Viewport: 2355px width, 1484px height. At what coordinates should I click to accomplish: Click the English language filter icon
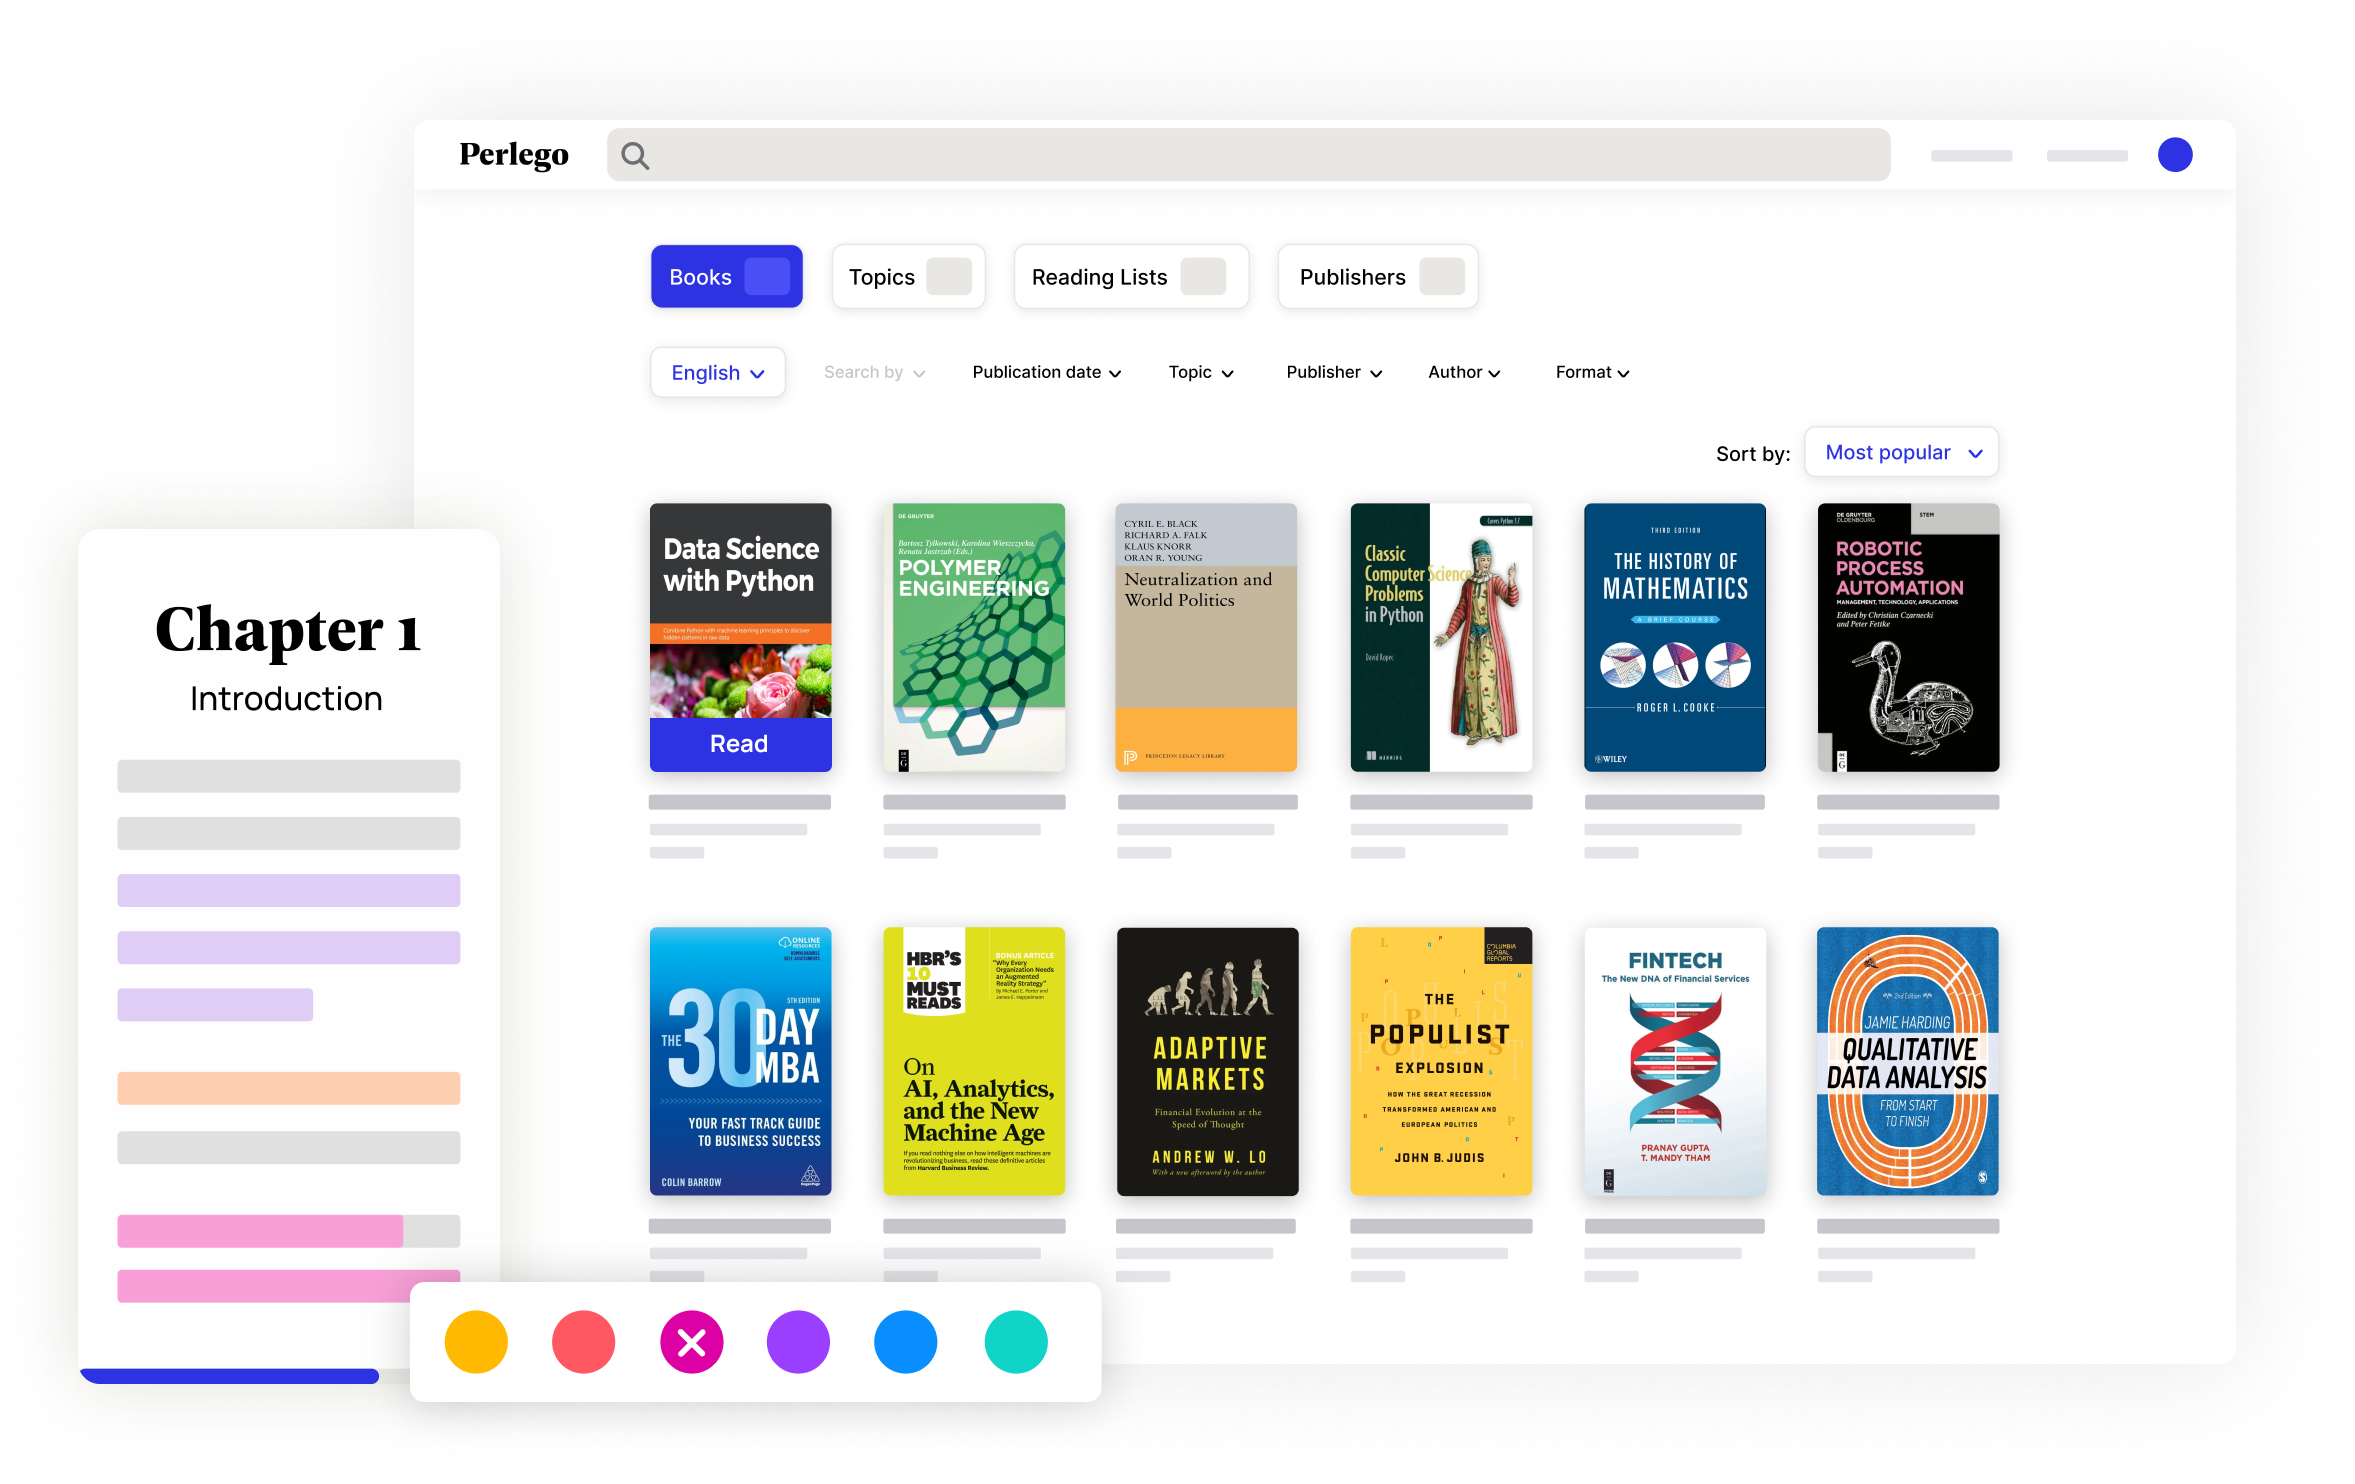click(x=714, y=371)
